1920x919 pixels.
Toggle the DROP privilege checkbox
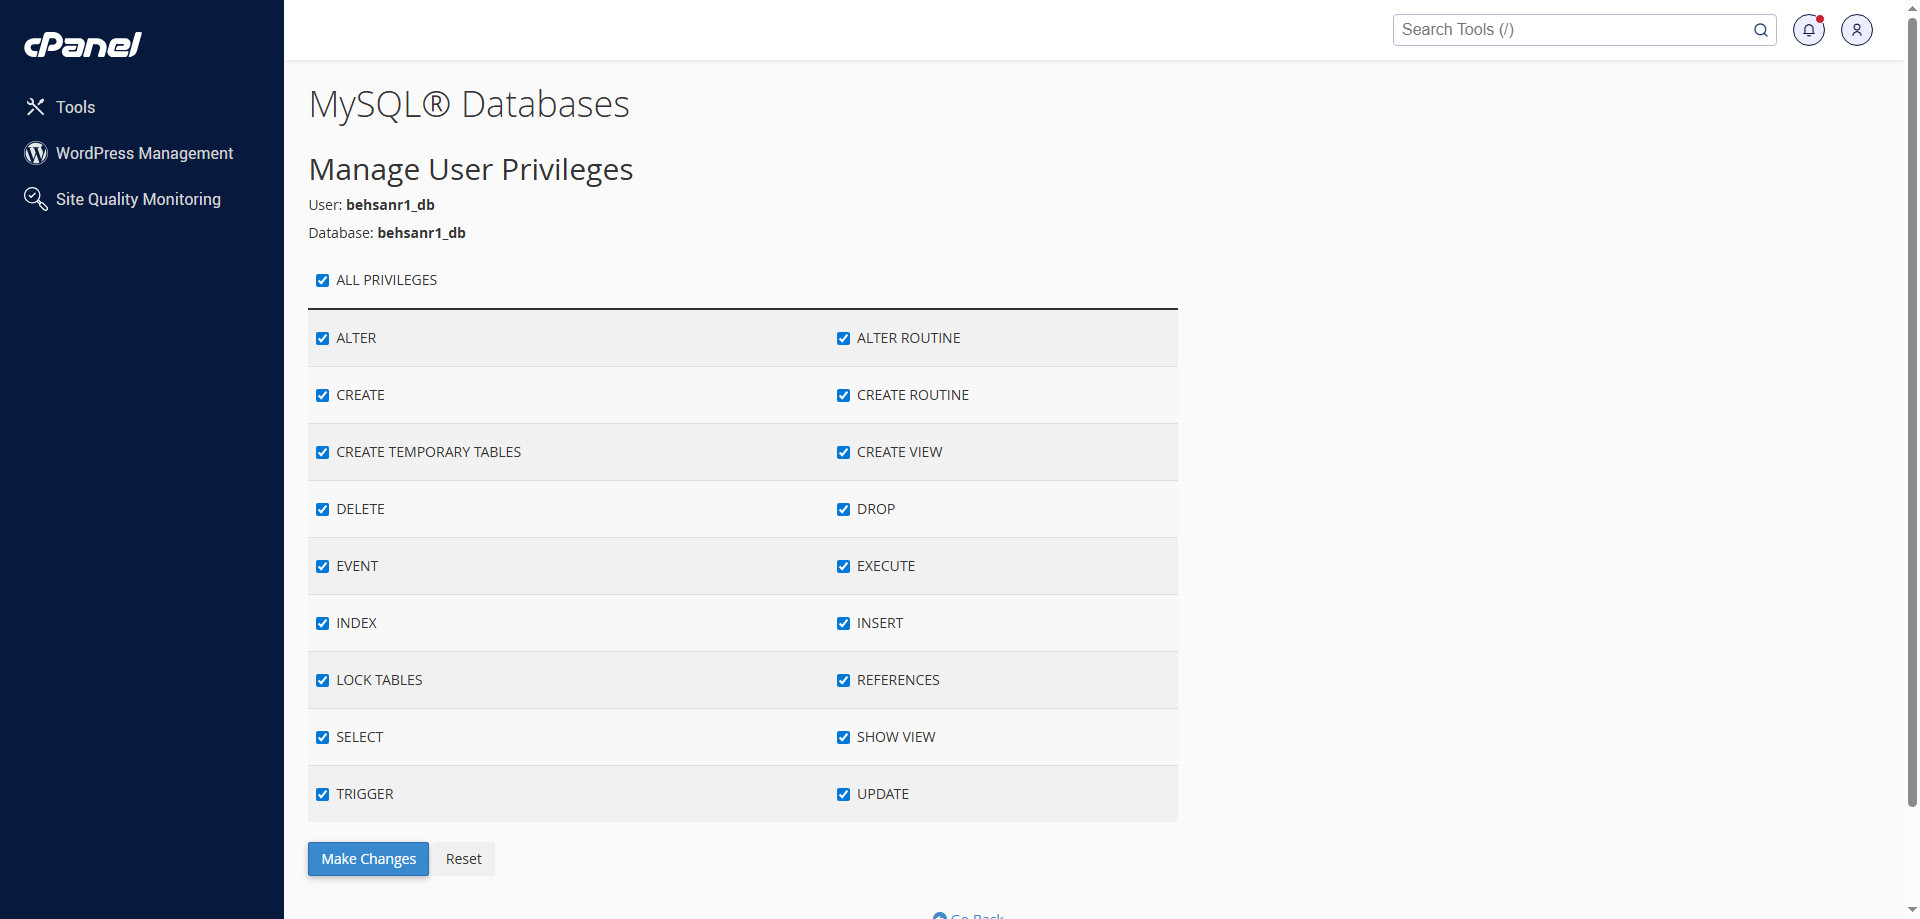tap(843, 510)
